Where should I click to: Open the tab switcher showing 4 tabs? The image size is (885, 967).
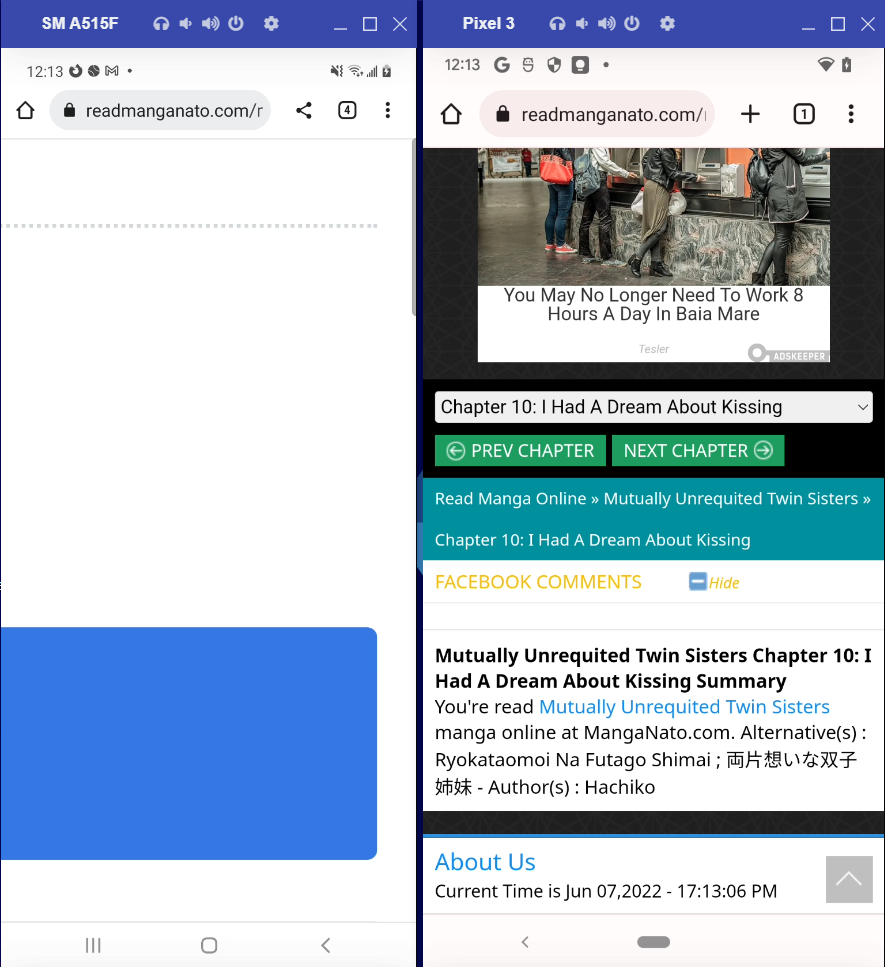[x=347, y=111]
